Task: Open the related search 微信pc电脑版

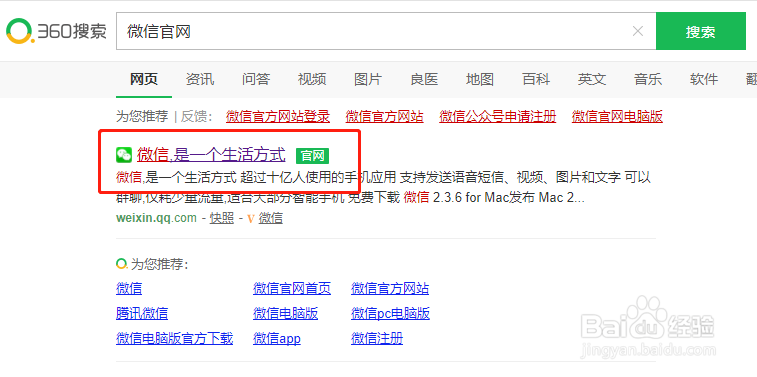Action: (391, 314)
